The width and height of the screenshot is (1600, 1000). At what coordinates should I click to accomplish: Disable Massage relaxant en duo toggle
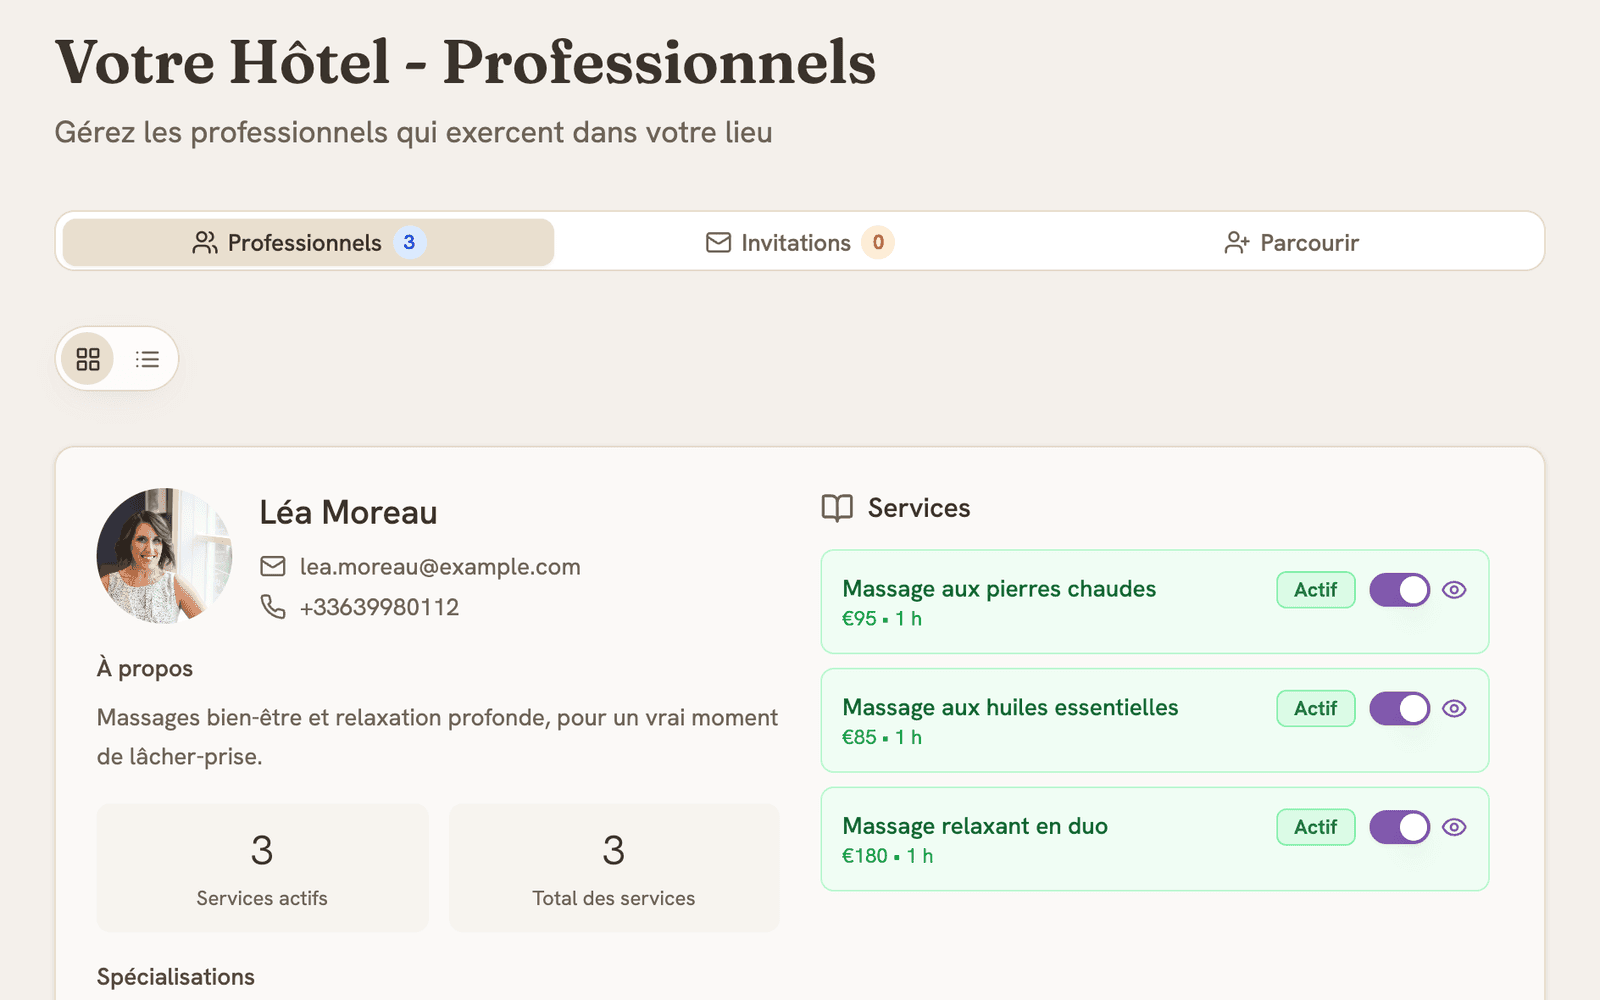[1399, 827]
